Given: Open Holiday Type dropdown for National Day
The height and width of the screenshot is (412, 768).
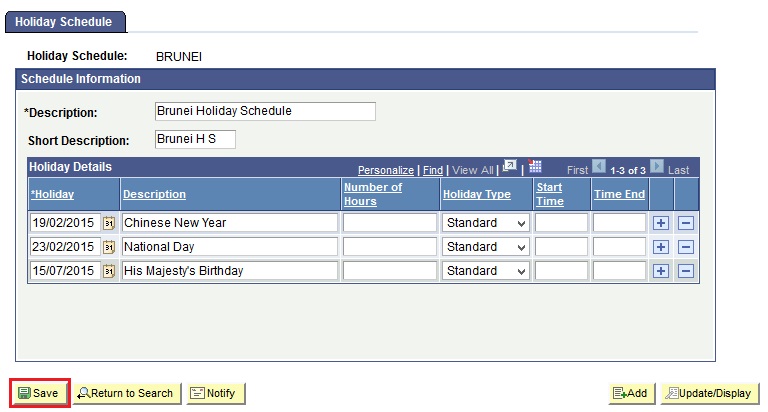Looking at the screenshot, I should tap(485, 247).
